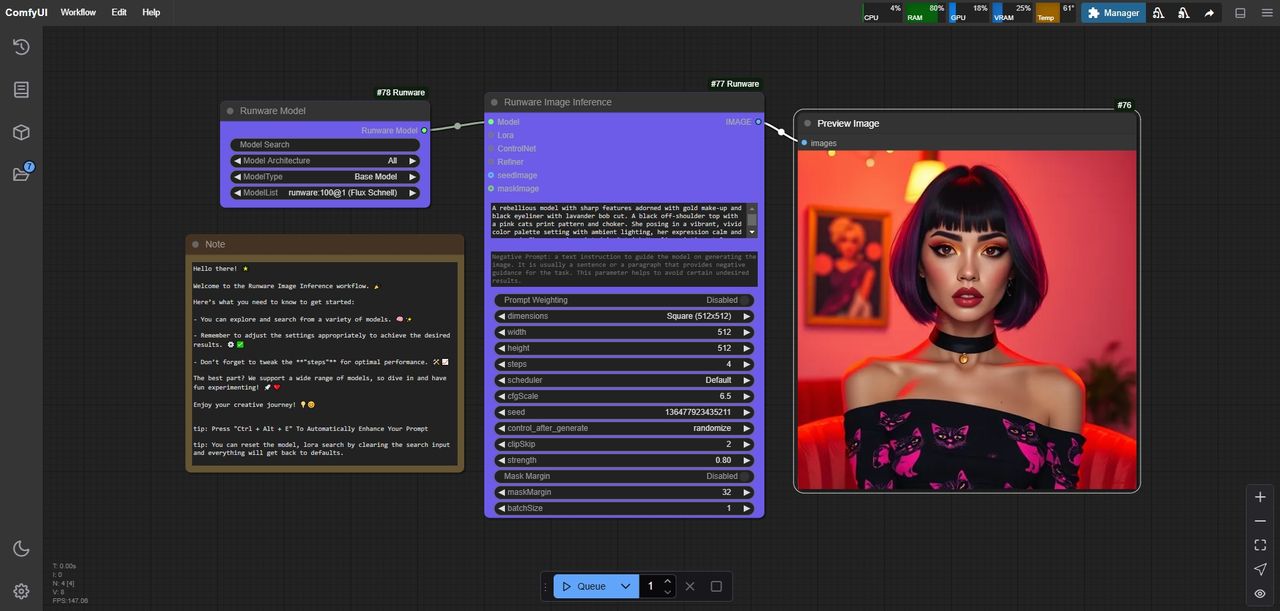Open the model library cube icon
Viewport: 1280px width, 611px height.
(x=21, y=132)
